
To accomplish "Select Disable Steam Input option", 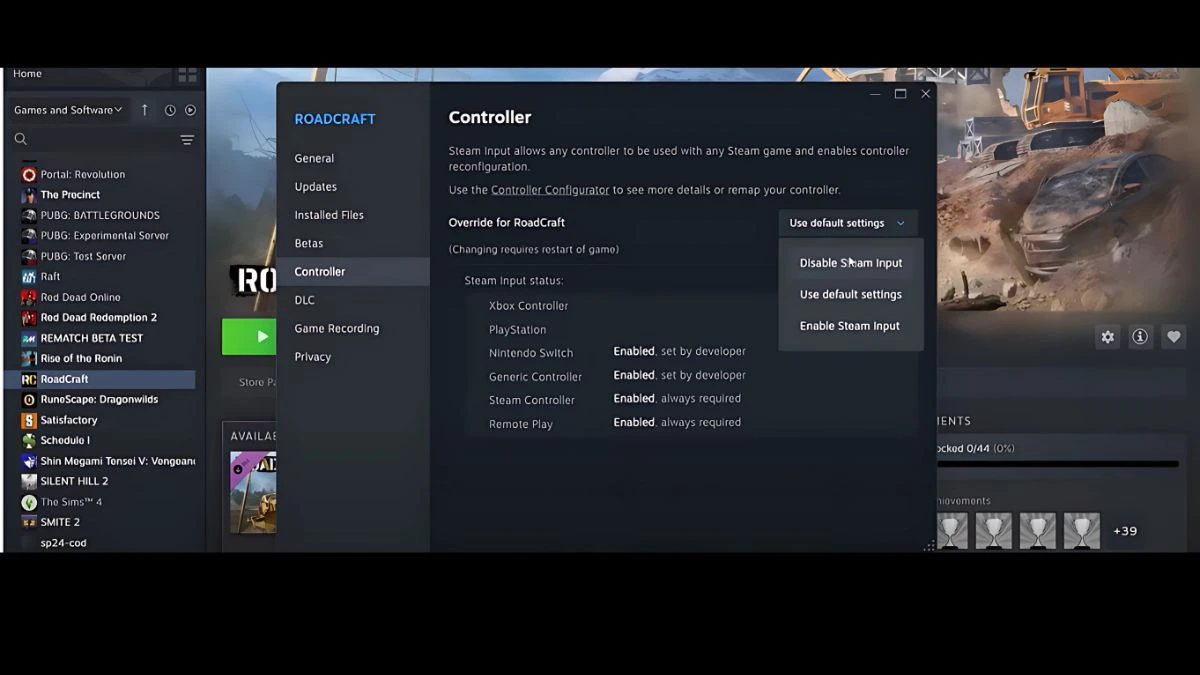I will click(849, 262).
